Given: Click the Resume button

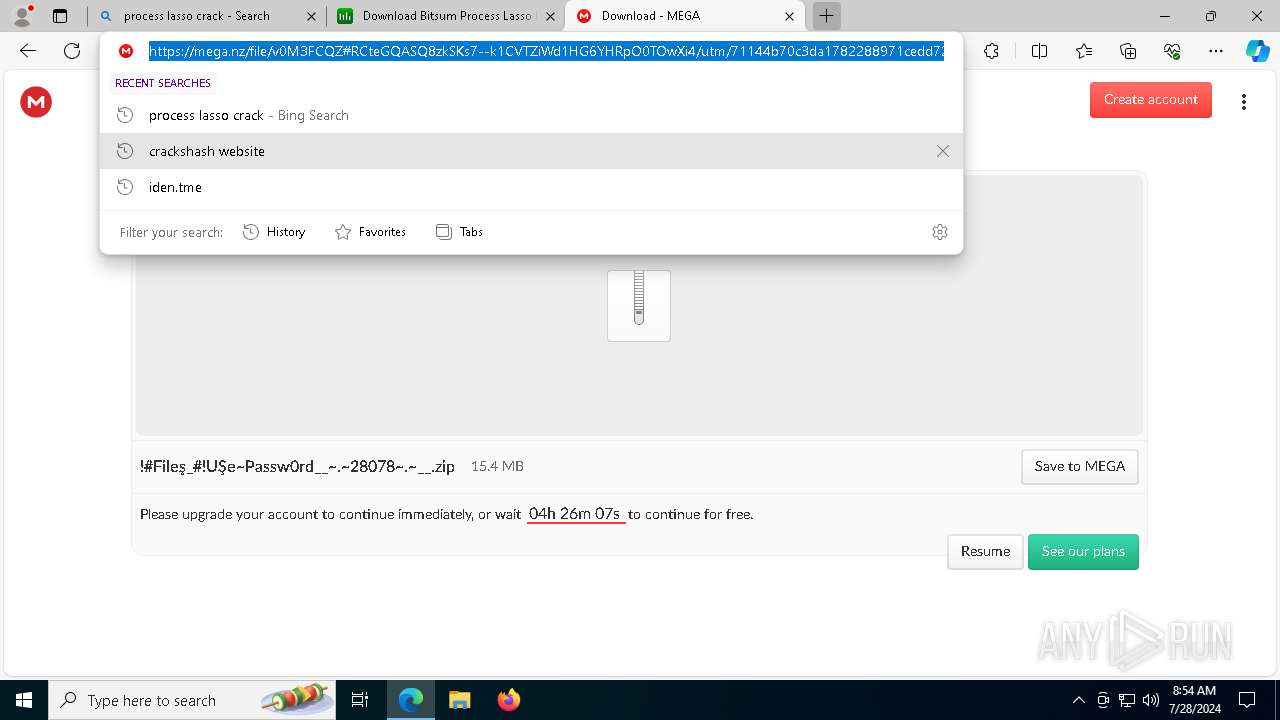Looking at the screenshot, I should pos(985,552).
